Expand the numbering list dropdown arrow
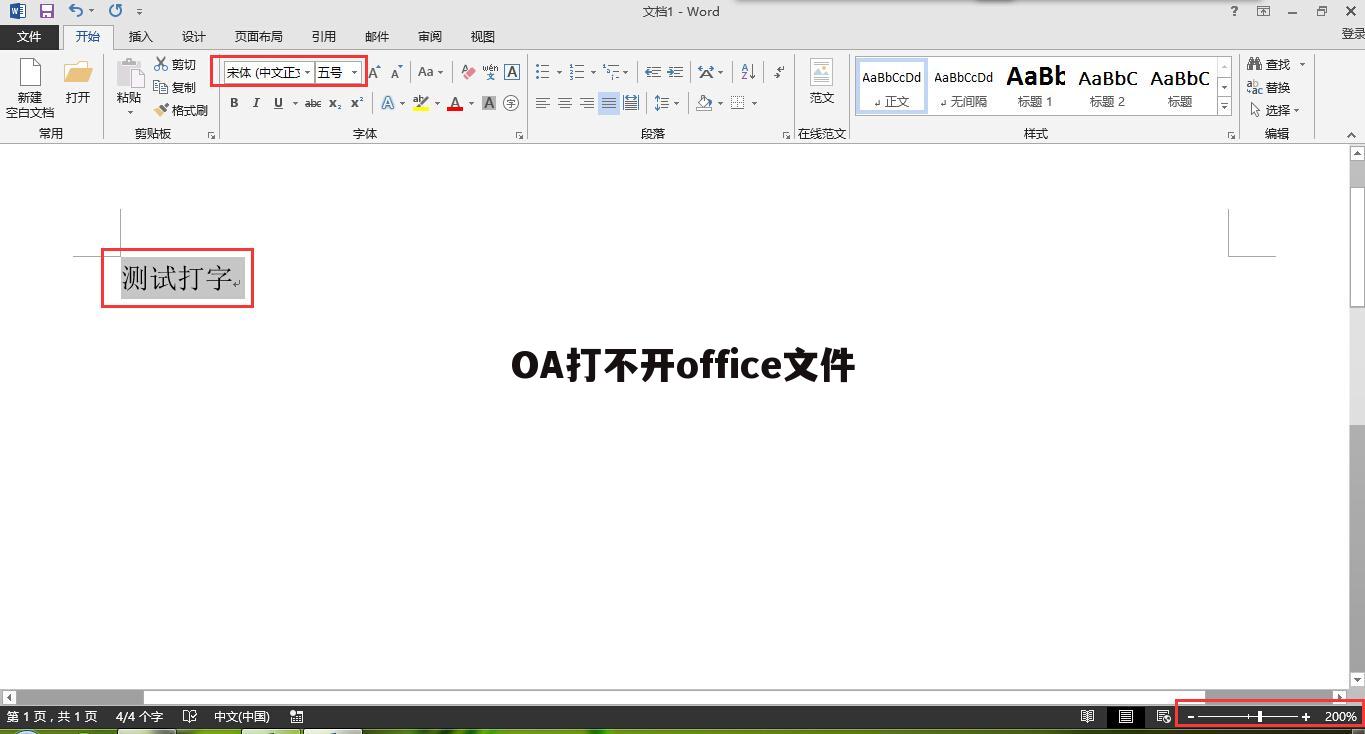Viewport: 1365px width, 734px height. pyautogui.click(x=593, y=72)
